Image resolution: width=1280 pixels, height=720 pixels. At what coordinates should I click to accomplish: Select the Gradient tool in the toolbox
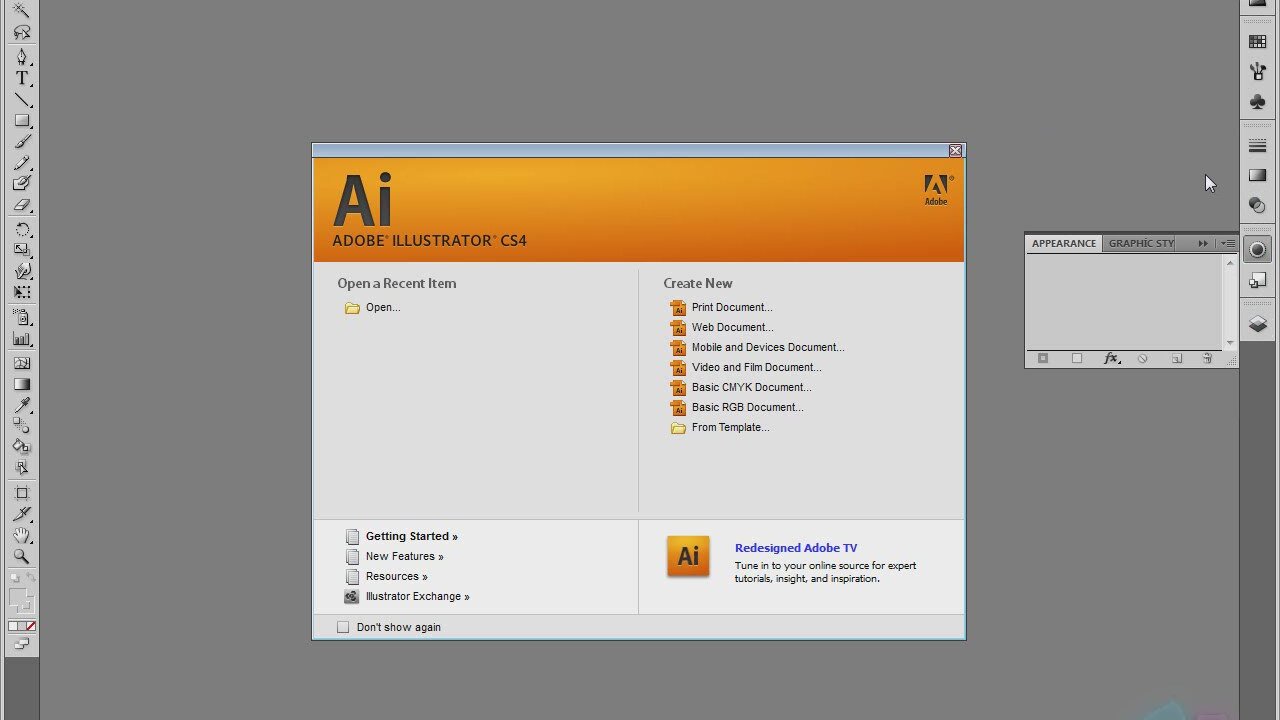click(x=21, y=384)
